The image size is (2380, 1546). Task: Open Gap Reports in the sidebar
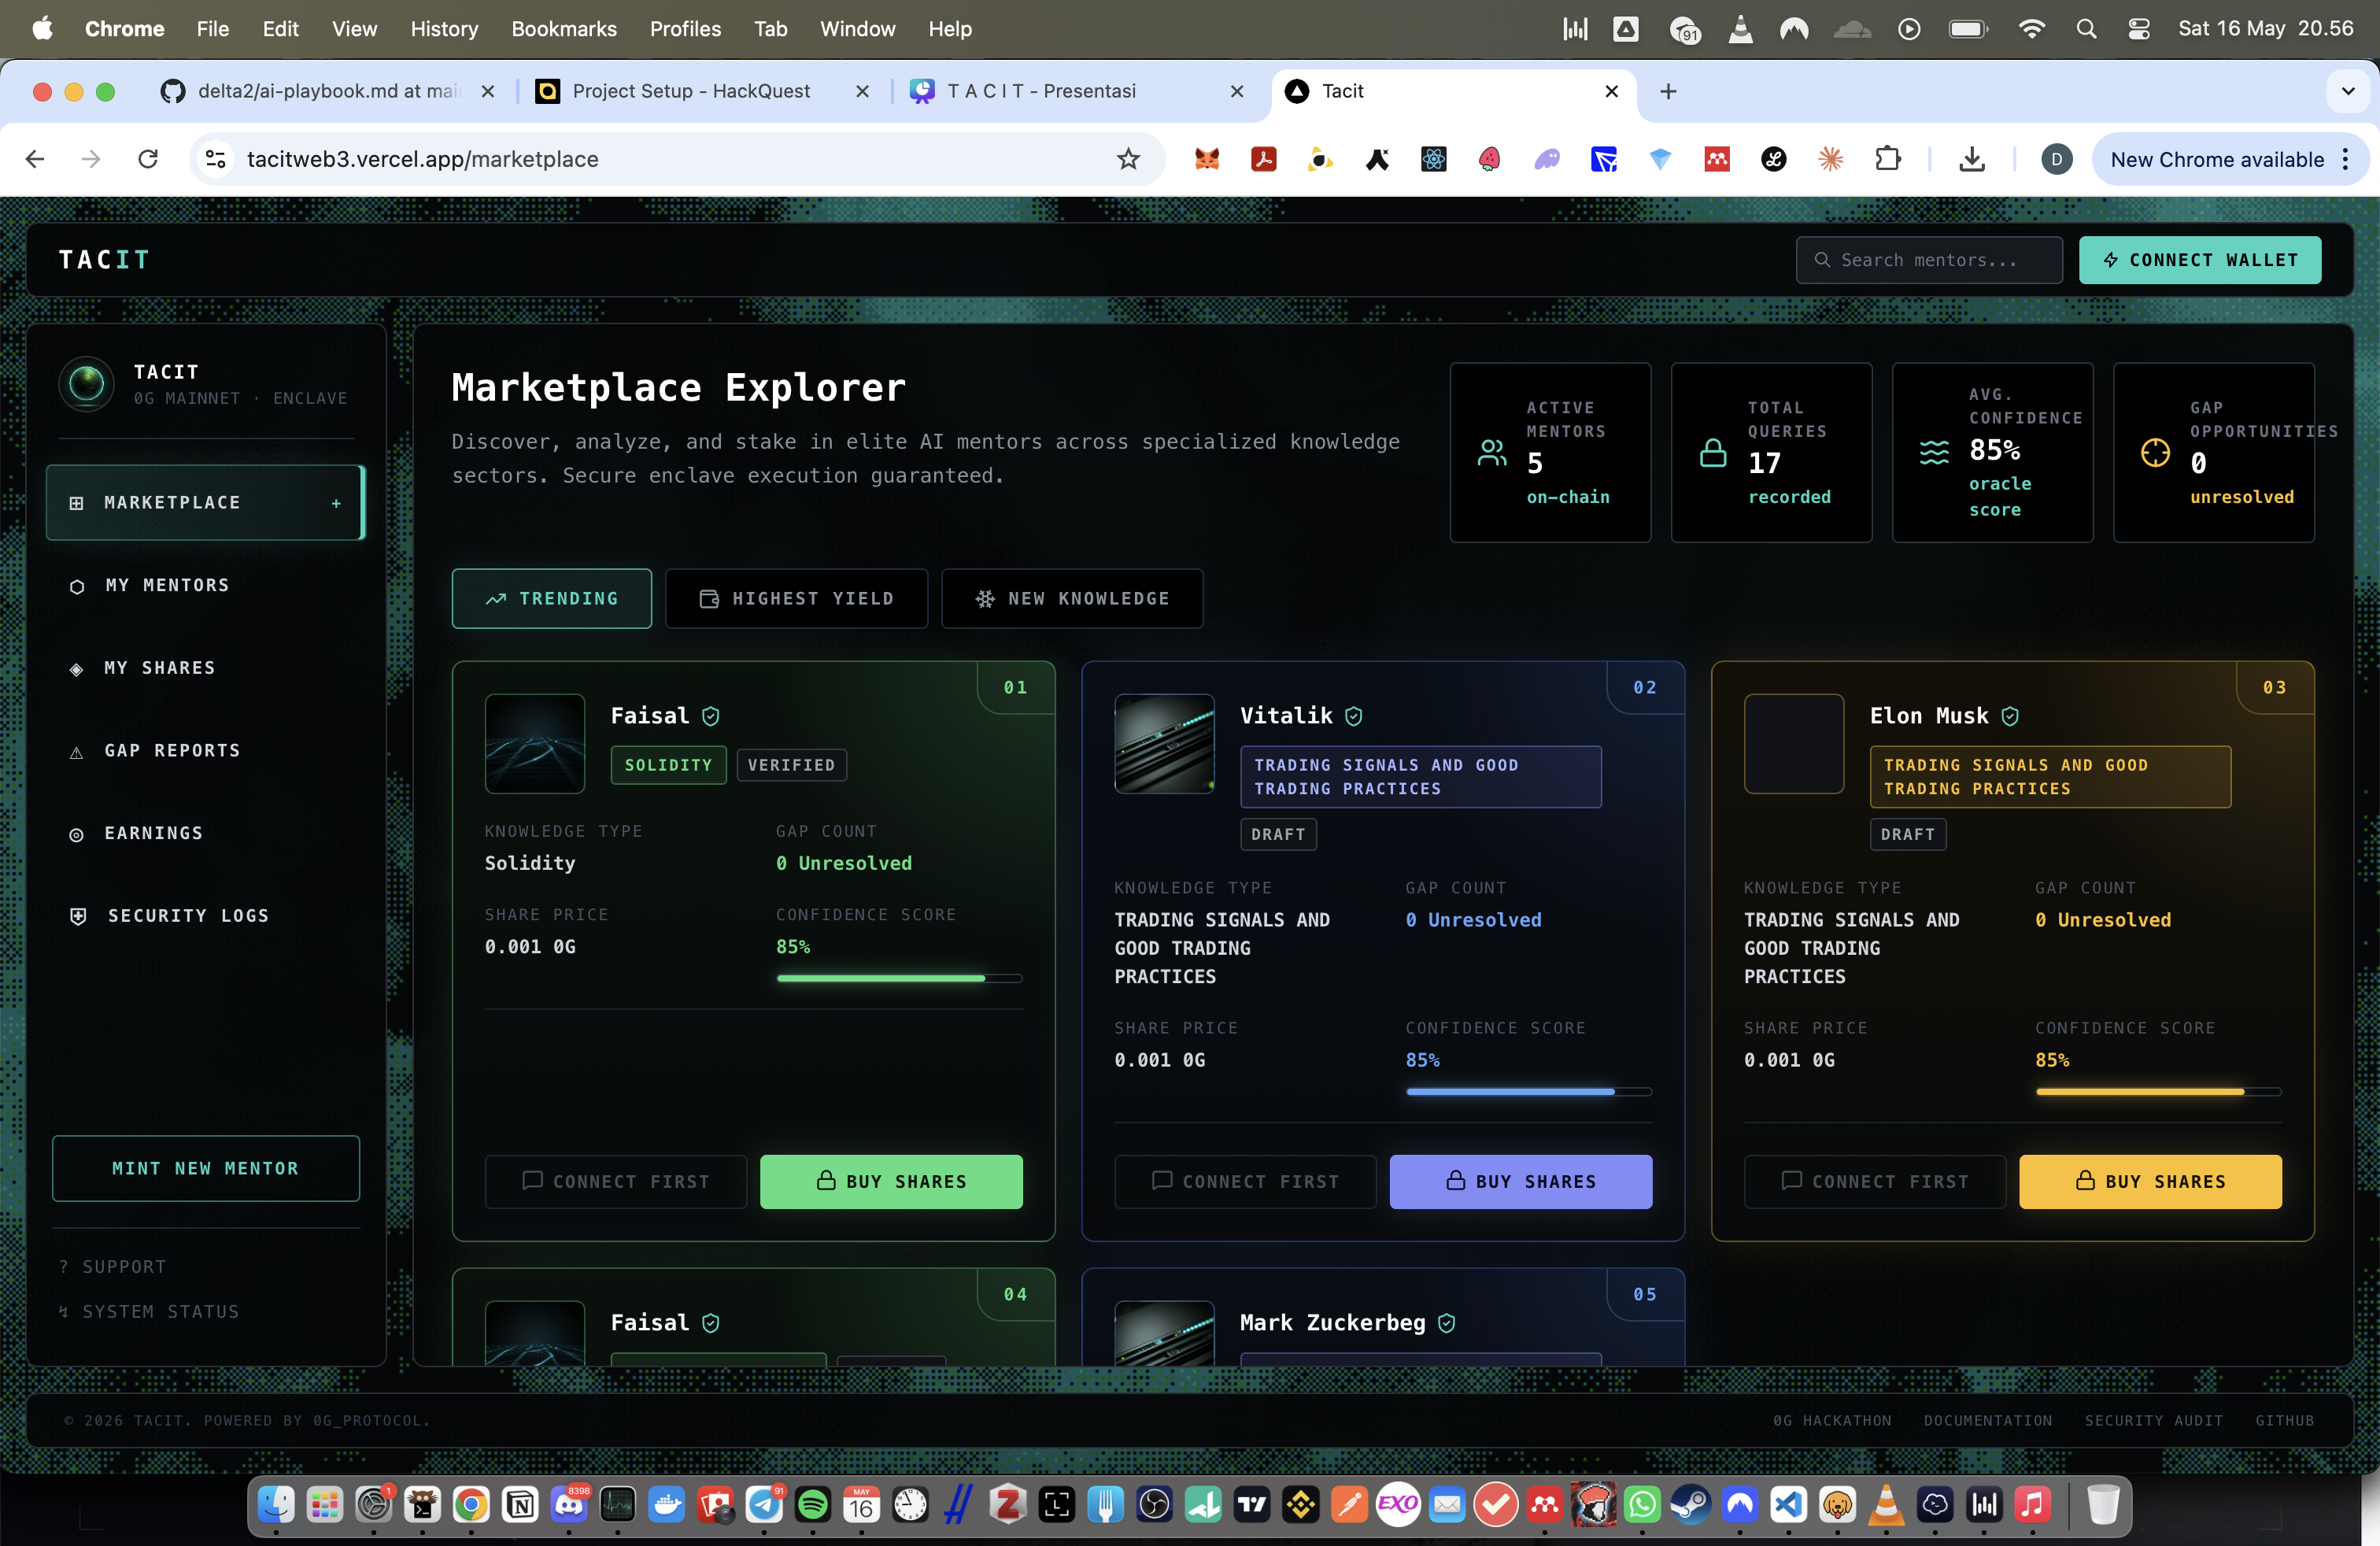[205, 751]
